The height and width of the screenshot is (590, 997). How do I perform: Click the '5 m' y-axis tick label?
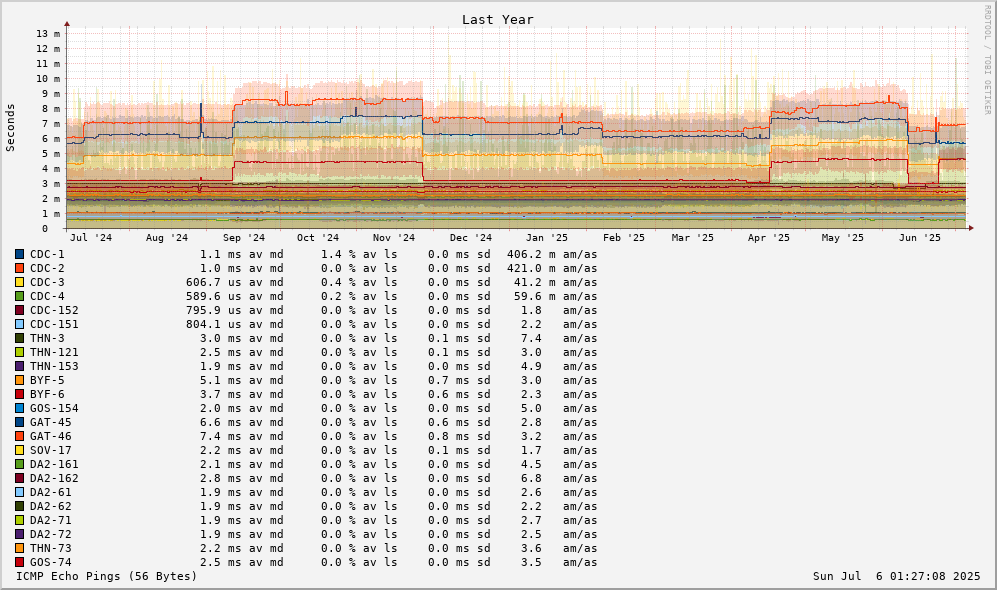click(52, 154)
